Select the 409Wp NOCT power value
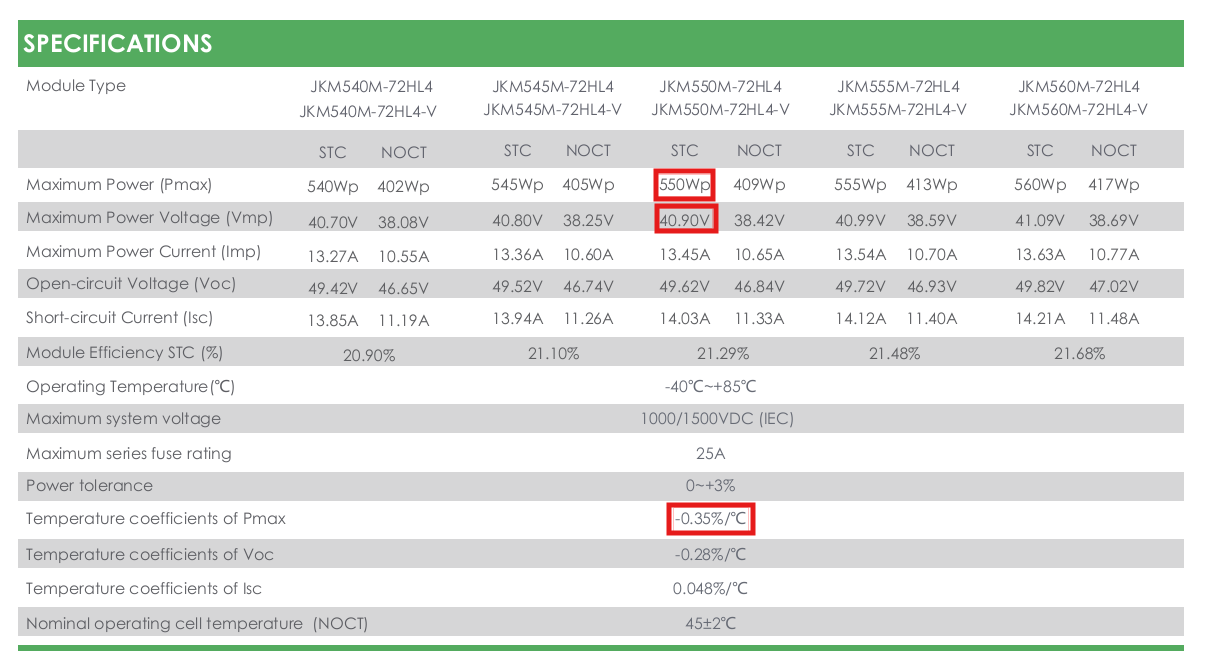1205x661 pixels. (759, 185)
